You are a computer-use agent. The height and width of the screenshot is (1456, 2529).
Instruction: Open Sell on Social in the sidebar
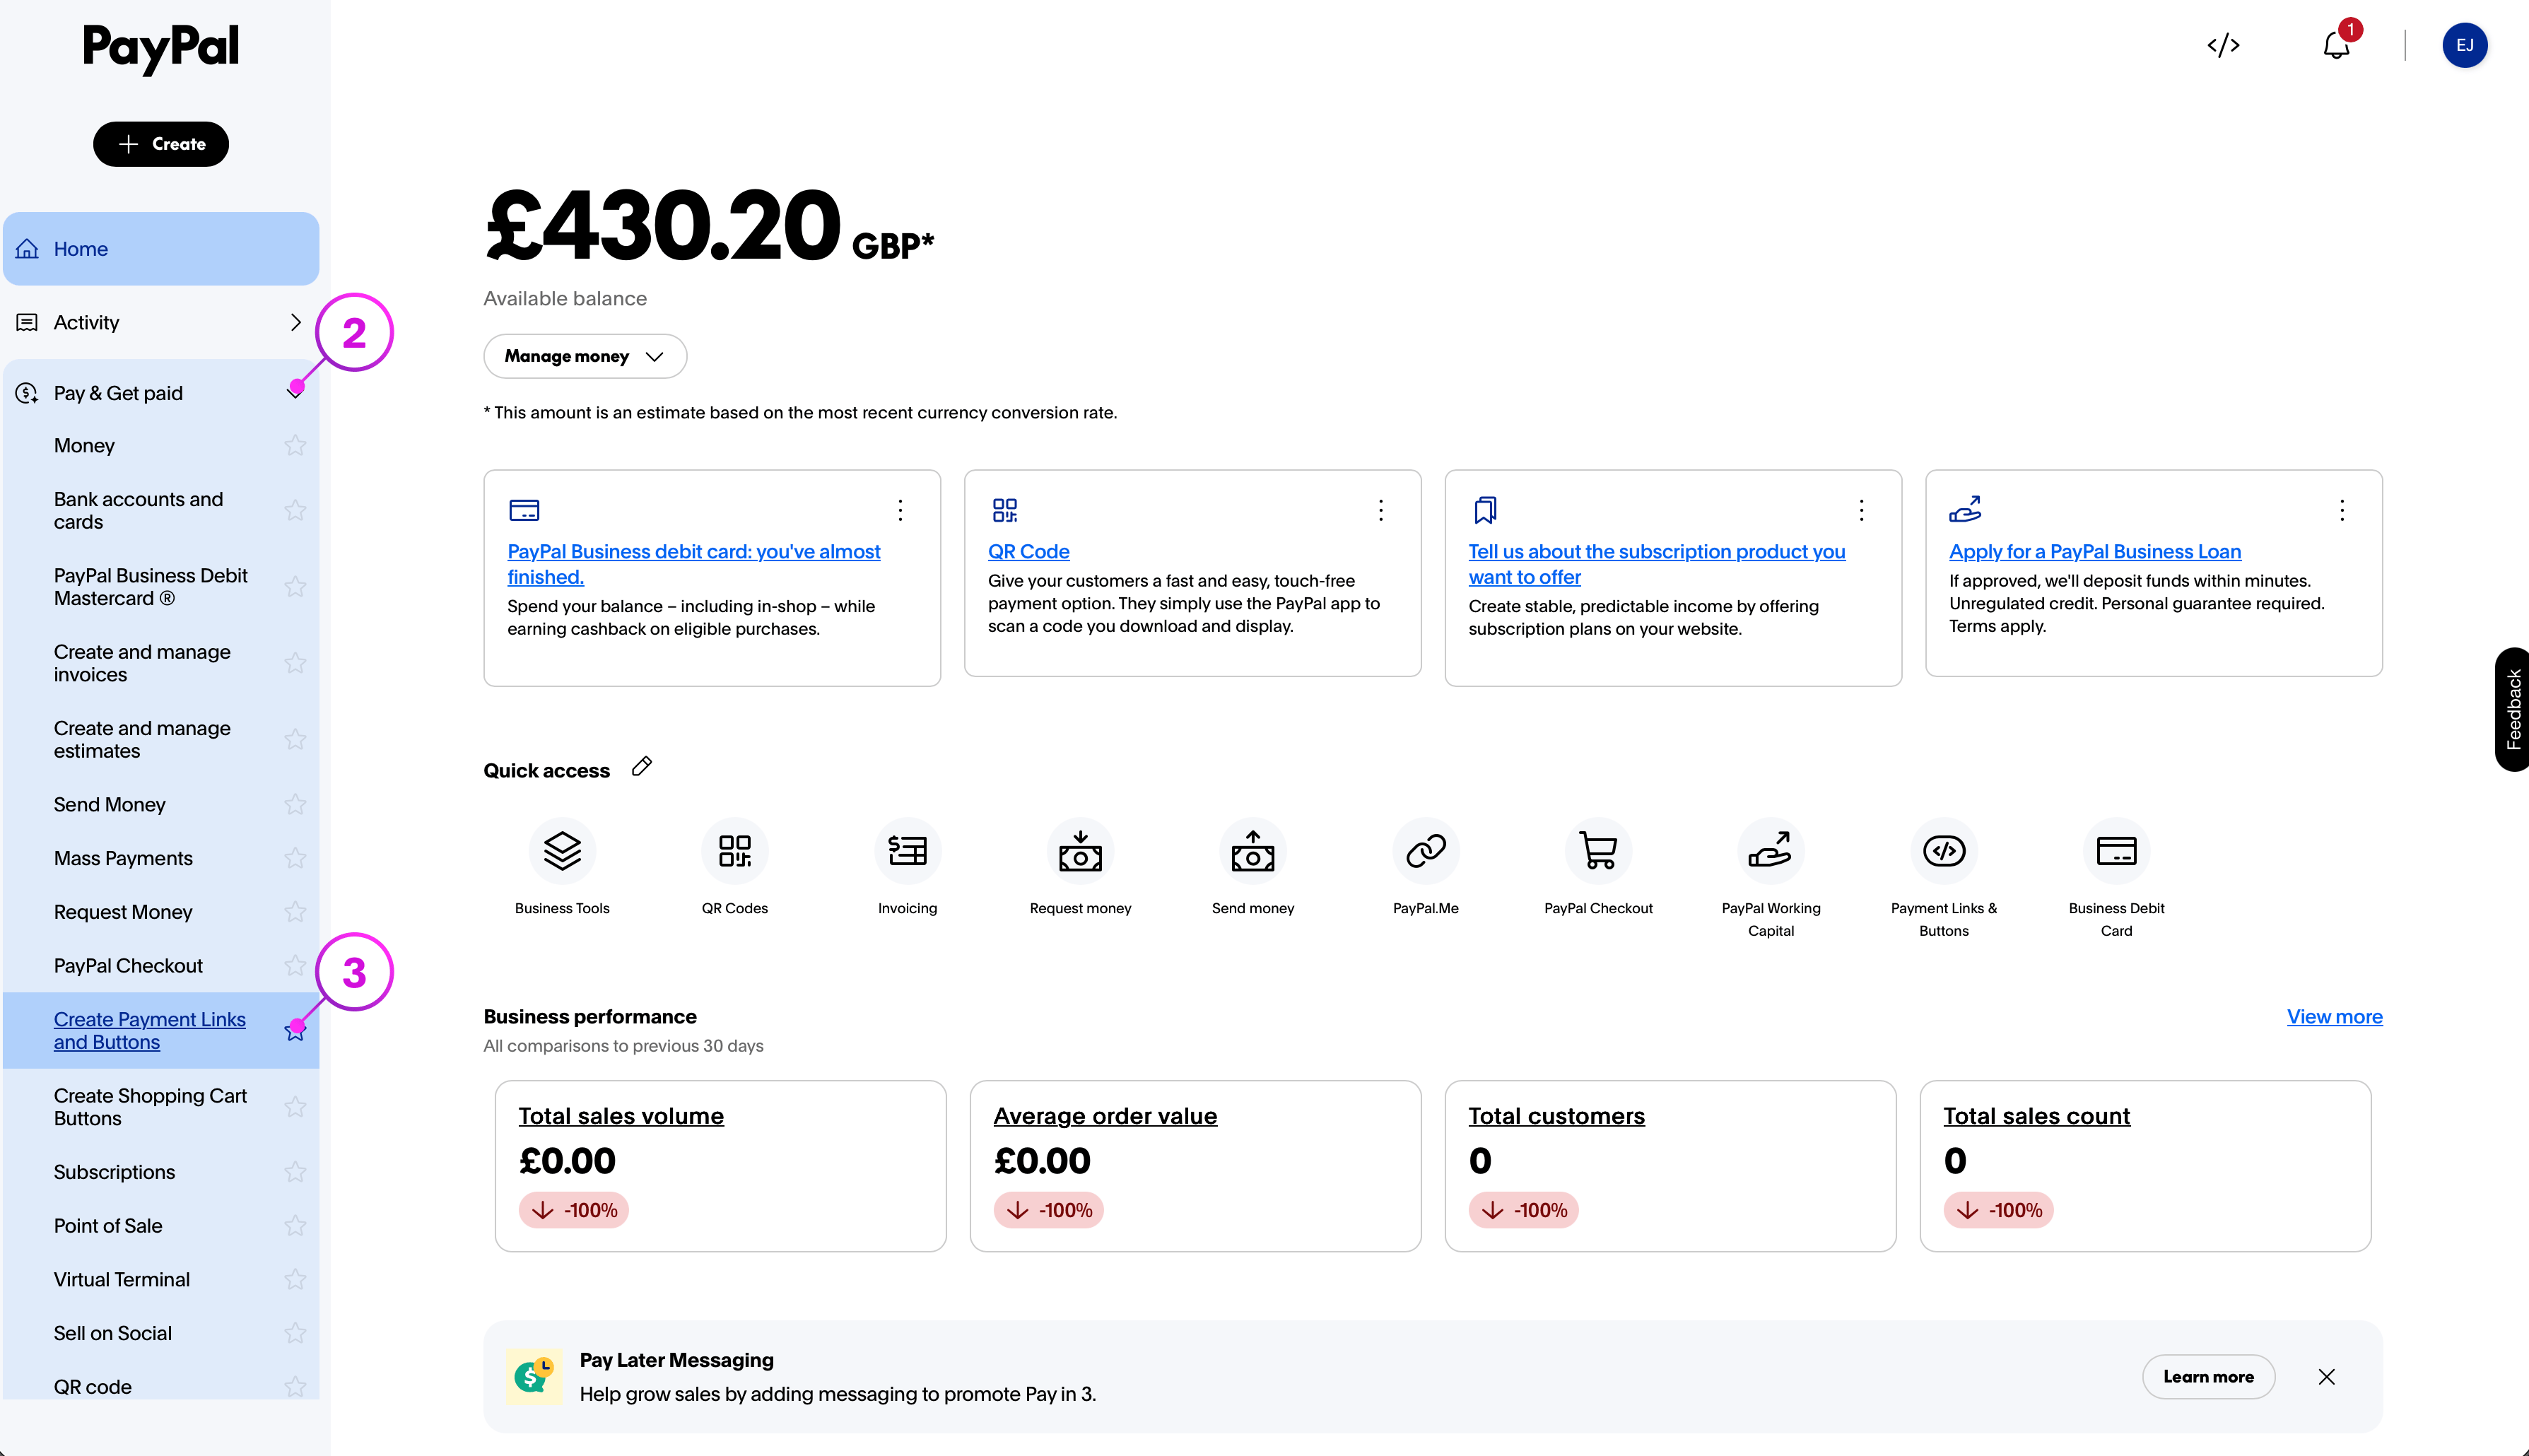point(113,1333)
